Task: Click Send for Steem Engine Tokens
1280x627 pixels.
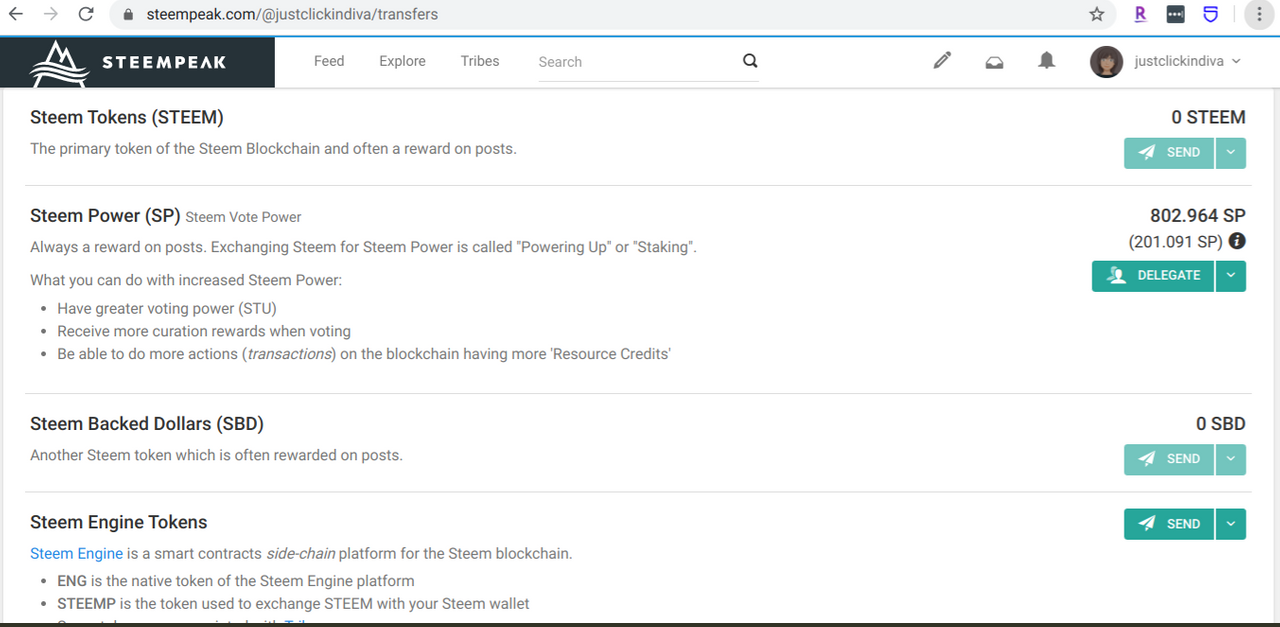Action: 1169,524
